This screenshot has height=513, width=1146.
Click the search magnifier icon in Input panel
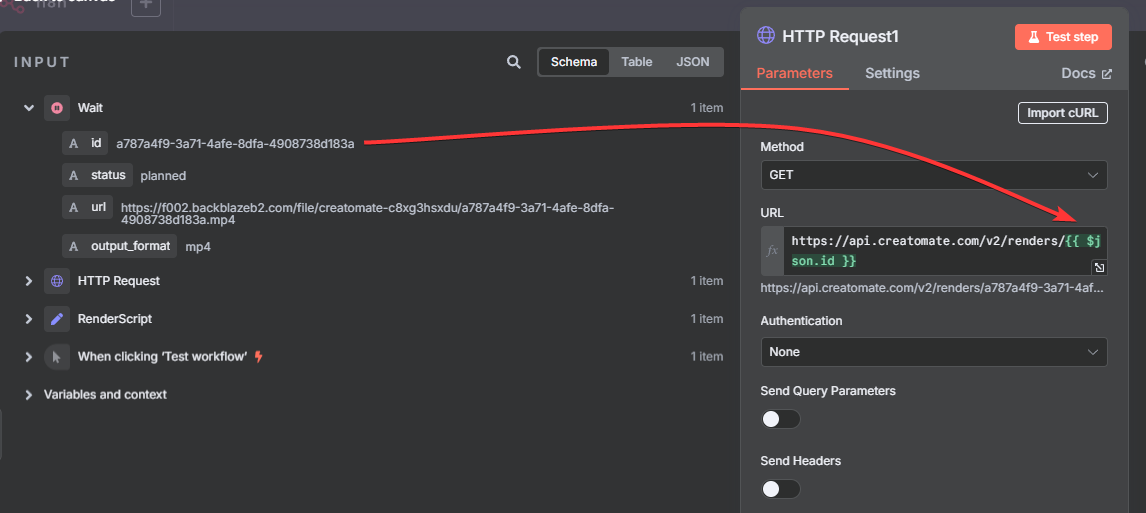[514, 62]
